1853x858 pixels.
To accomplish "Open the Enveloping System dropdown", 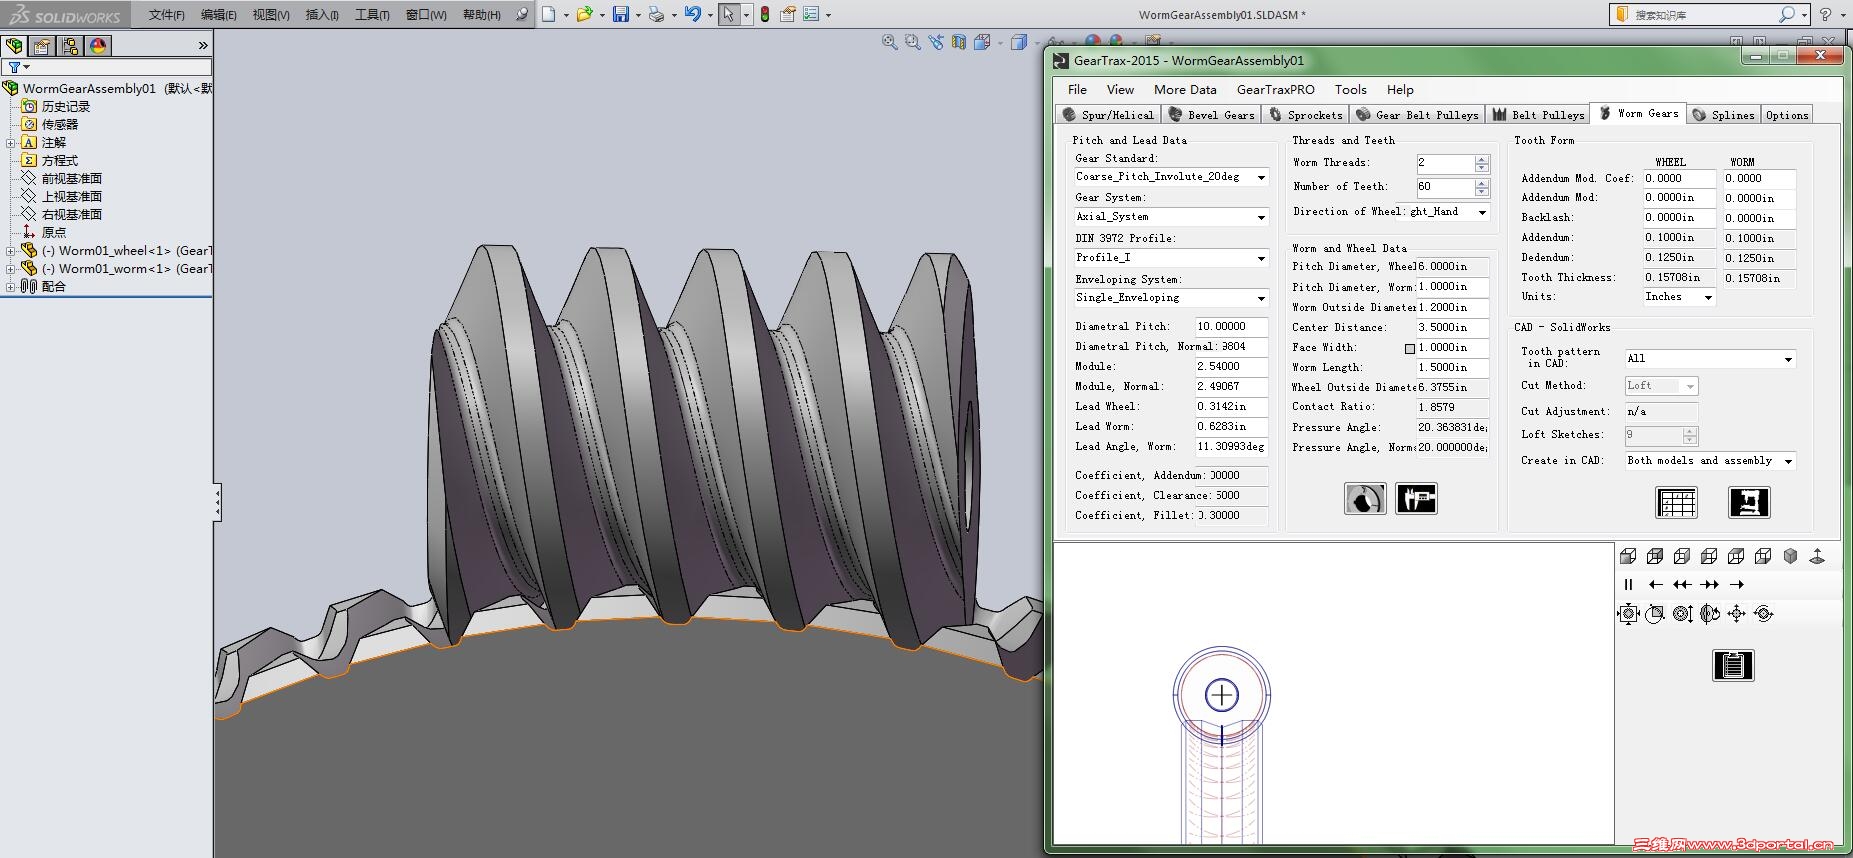I will pyautogui.click(x=1261, y=298).
